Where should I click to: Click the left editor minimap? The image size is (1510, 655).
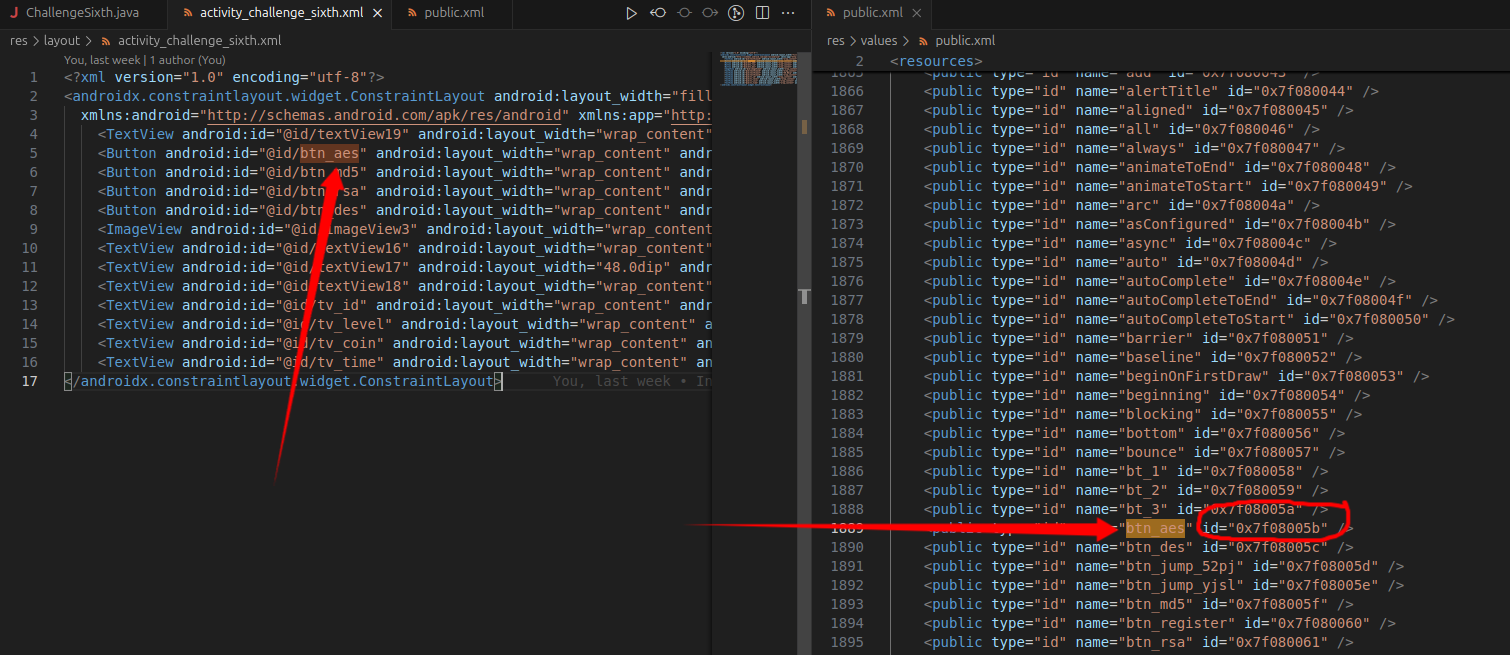click(x=759, y=69)
